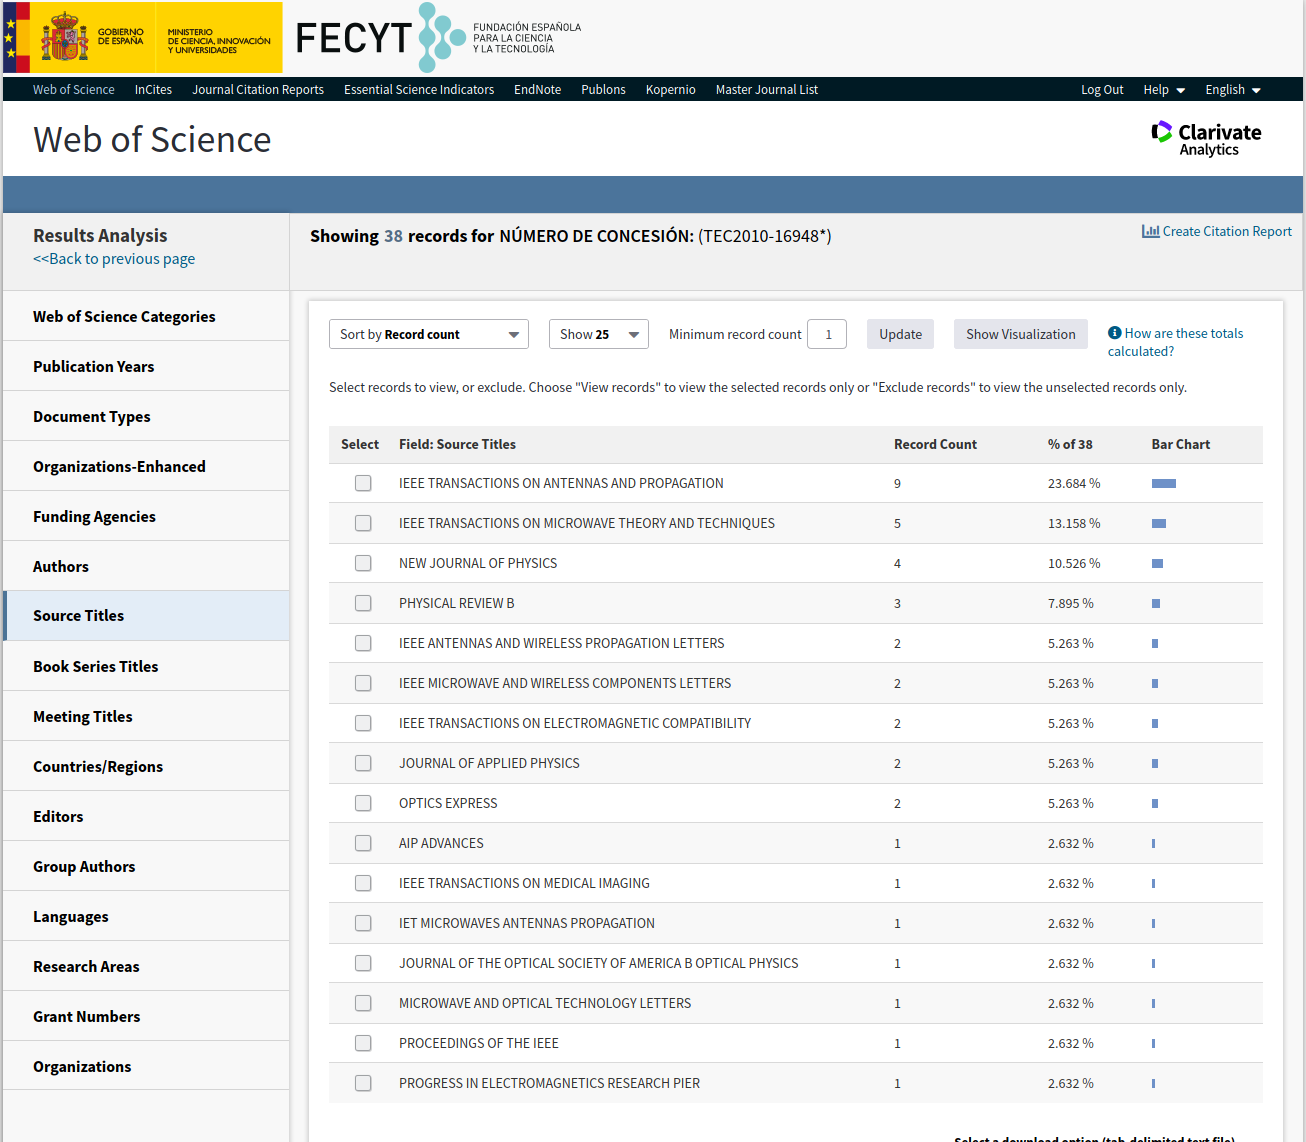Image resolution: width=1306 pixels, height=1142 pixels.
Task: Go back to previous page link
Action: pos(114,259)
